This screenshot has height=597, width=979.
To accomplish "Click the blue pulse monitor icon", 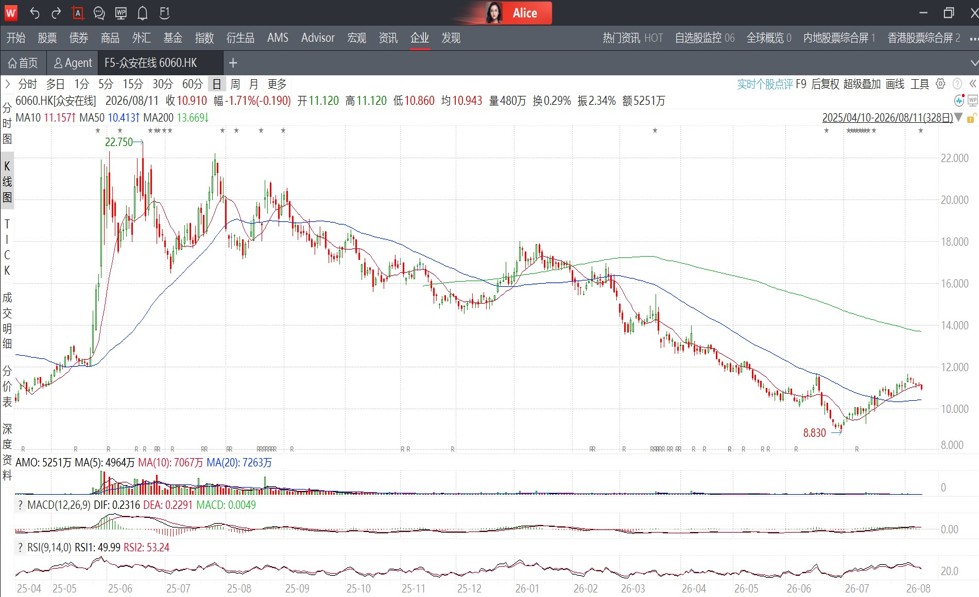I will [959, 100].
